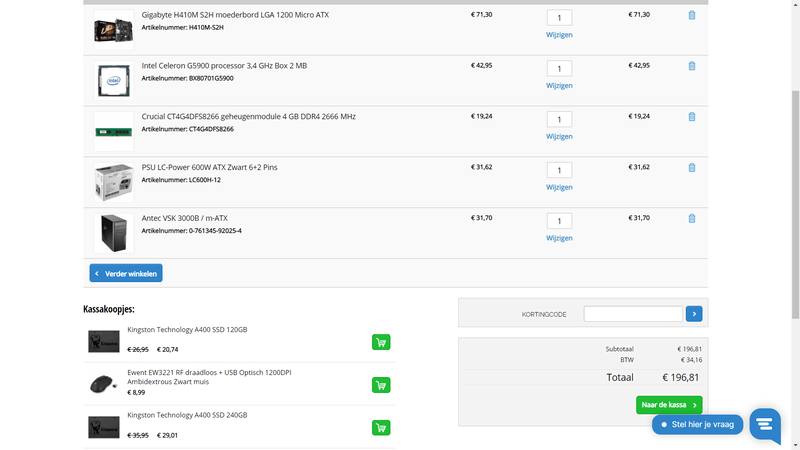
Task: Select the BTW € 34,16 value
Action: (x=691, y=360)
